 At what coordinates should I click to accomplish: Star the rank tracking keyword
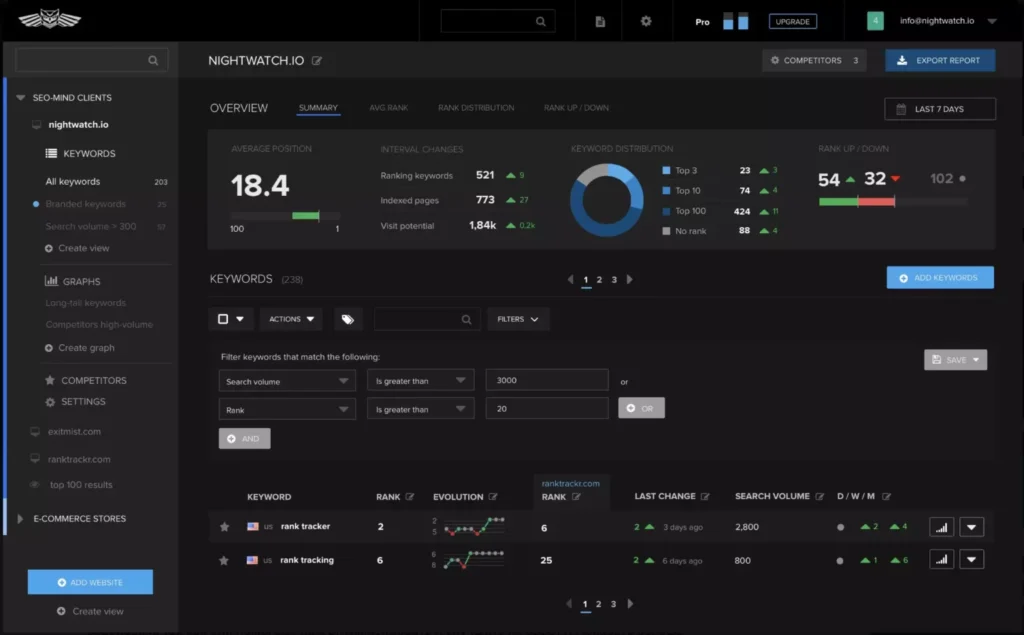(x=224, y=561)
